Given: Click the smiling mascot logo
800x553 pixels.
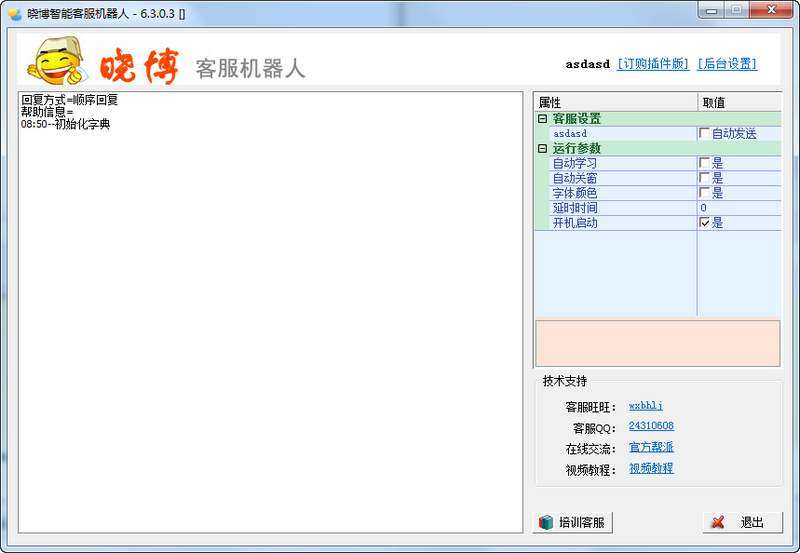Looking at the screenshot, I should [x=57, y=62].
